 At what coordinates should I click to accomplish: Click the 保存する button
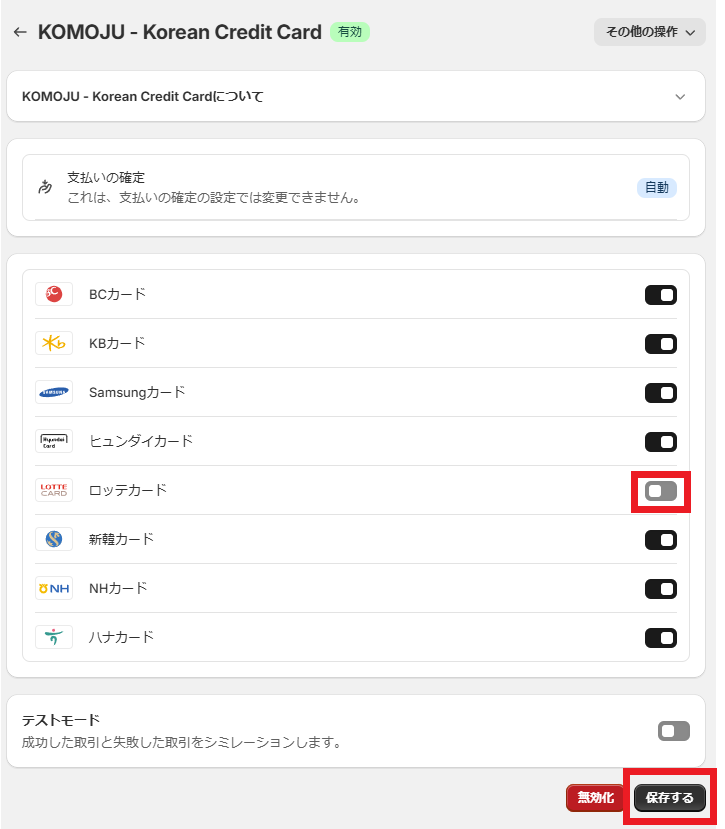(x=669, y=798)
